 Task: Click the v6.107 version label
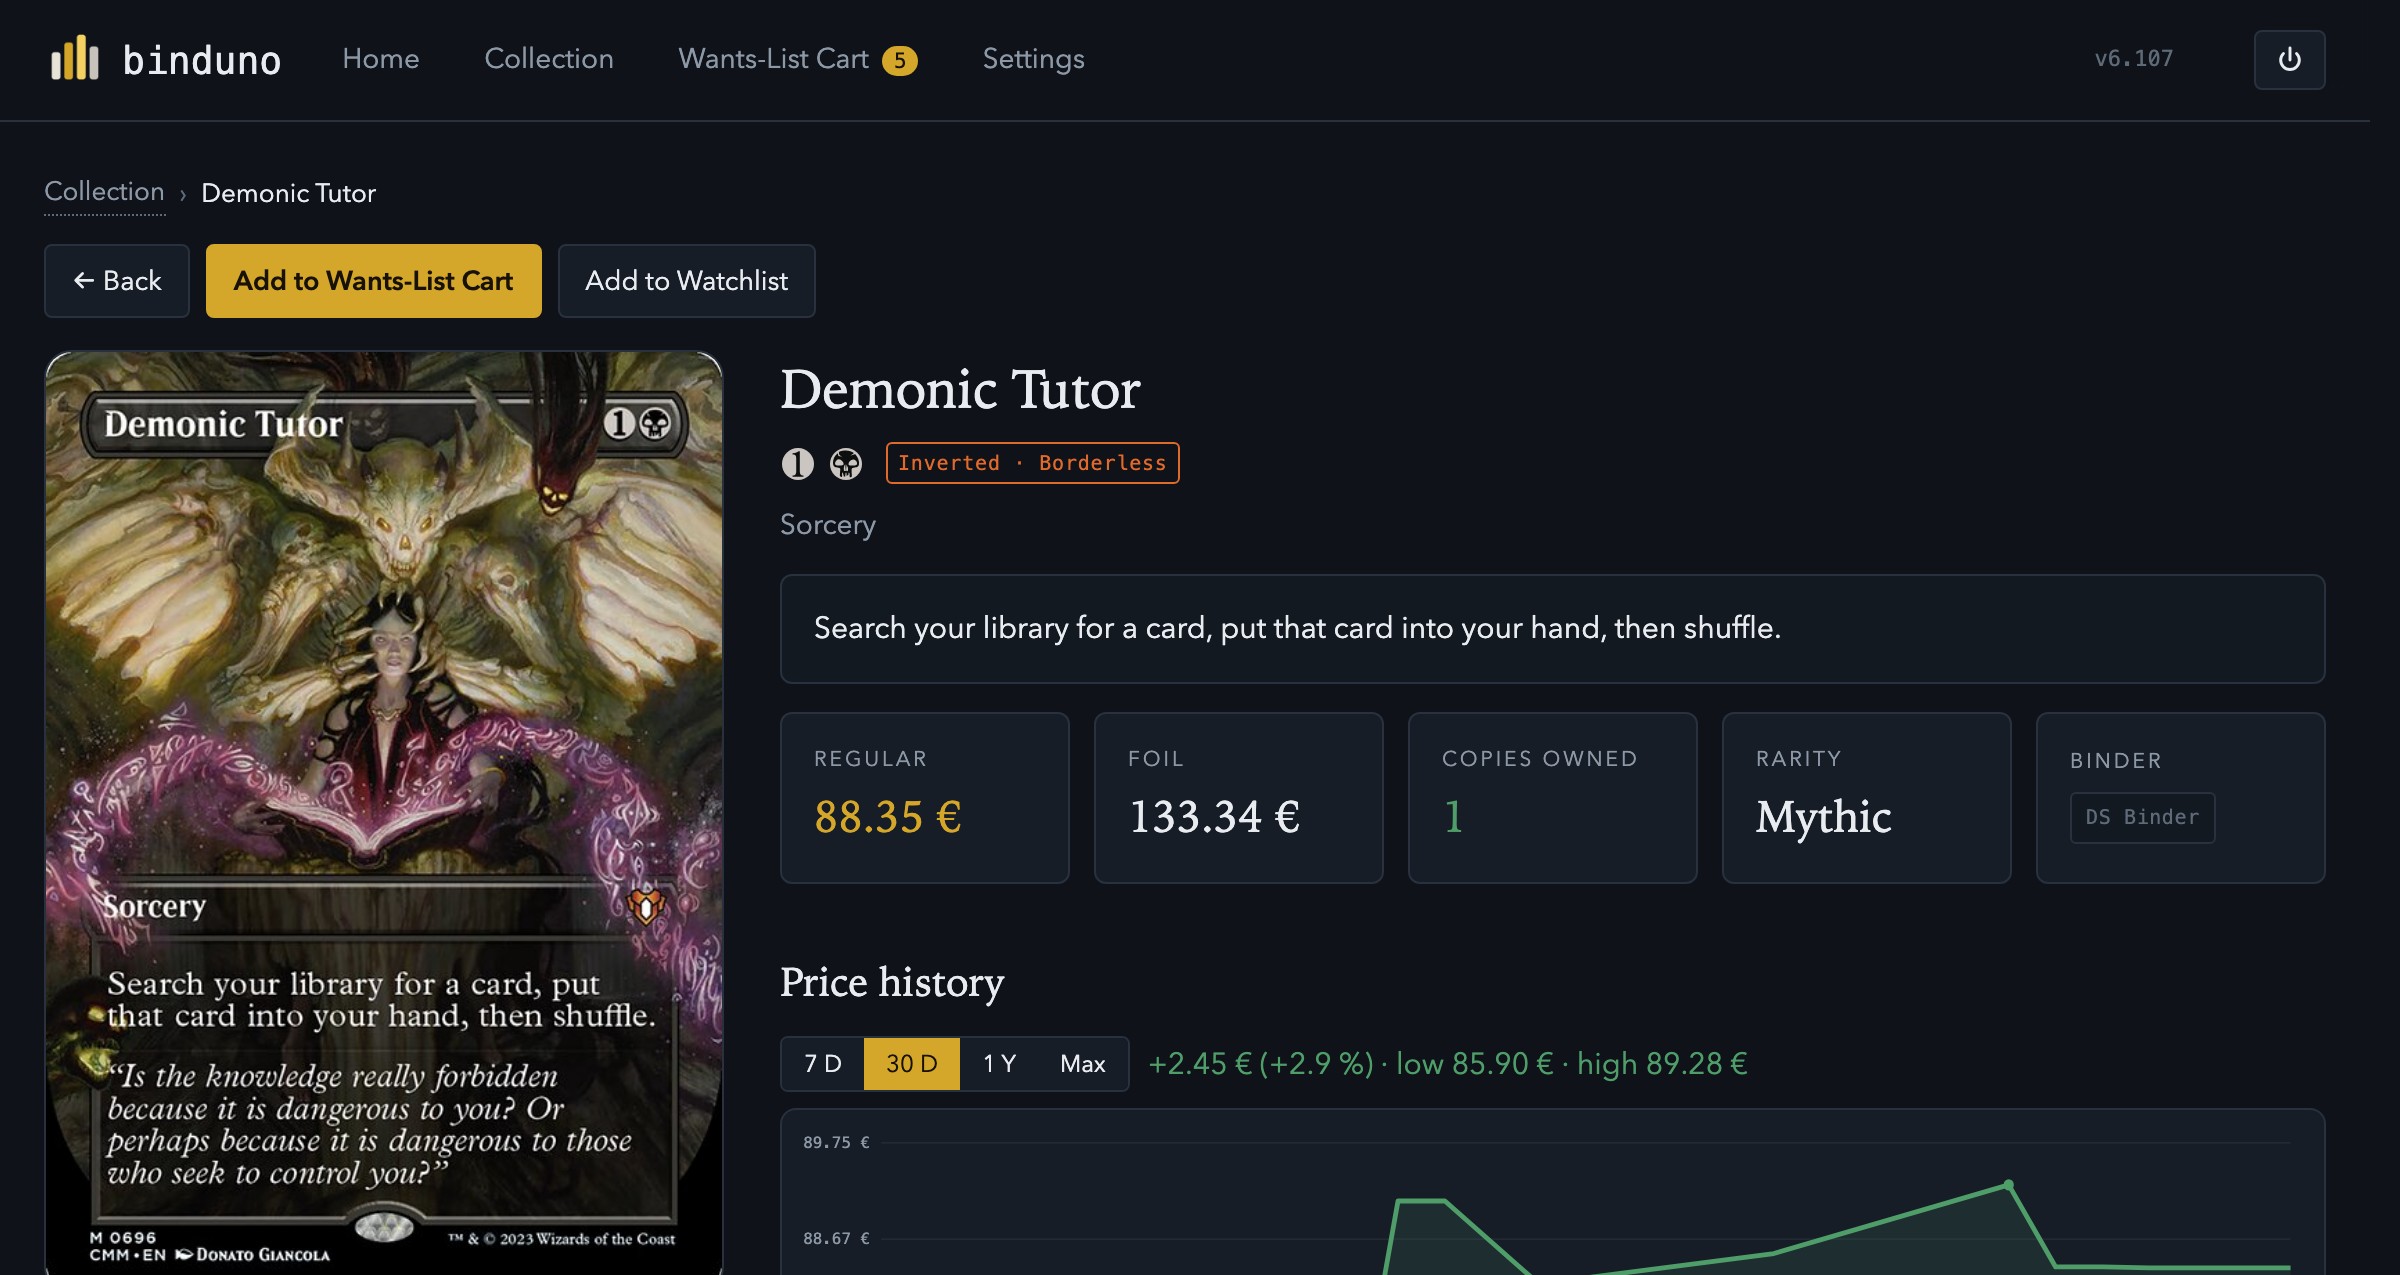(2134, 59)
